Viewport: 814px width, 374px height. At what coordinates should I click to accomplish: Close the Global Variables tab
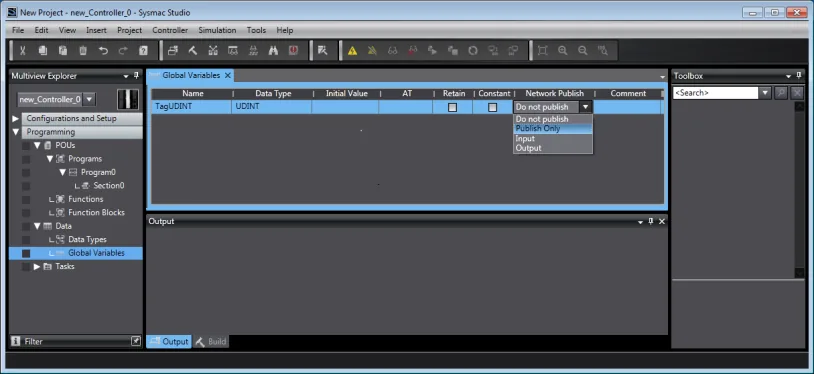(227, 76)
